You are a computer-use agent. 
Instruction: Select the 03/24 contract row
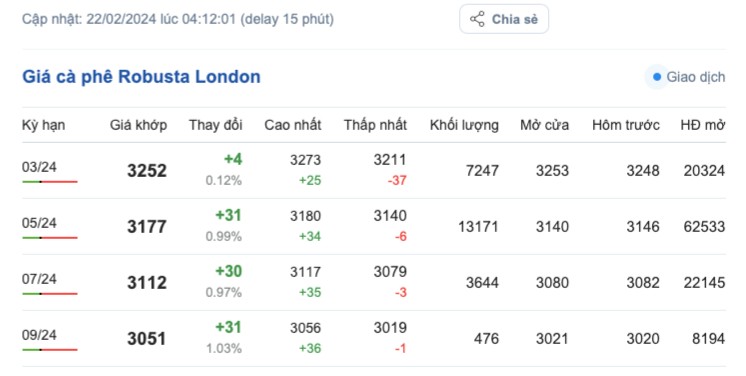coord(373,170)
